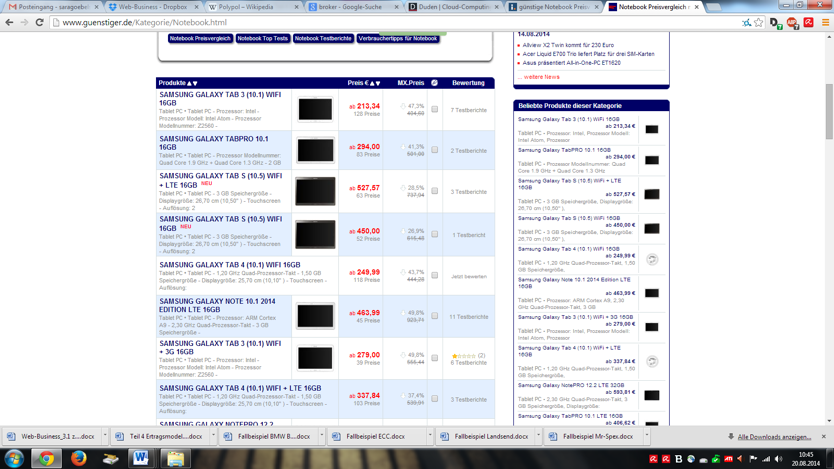Screen dimensions: 834x469
Task: Click the compare icon in the table header
Action: [x=434, y=83]
